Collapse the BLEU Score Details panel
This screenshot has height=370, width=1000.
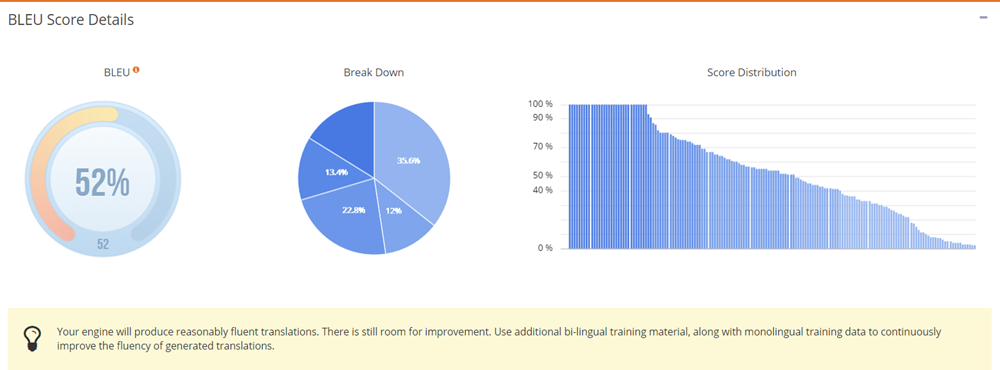[983, 18]
